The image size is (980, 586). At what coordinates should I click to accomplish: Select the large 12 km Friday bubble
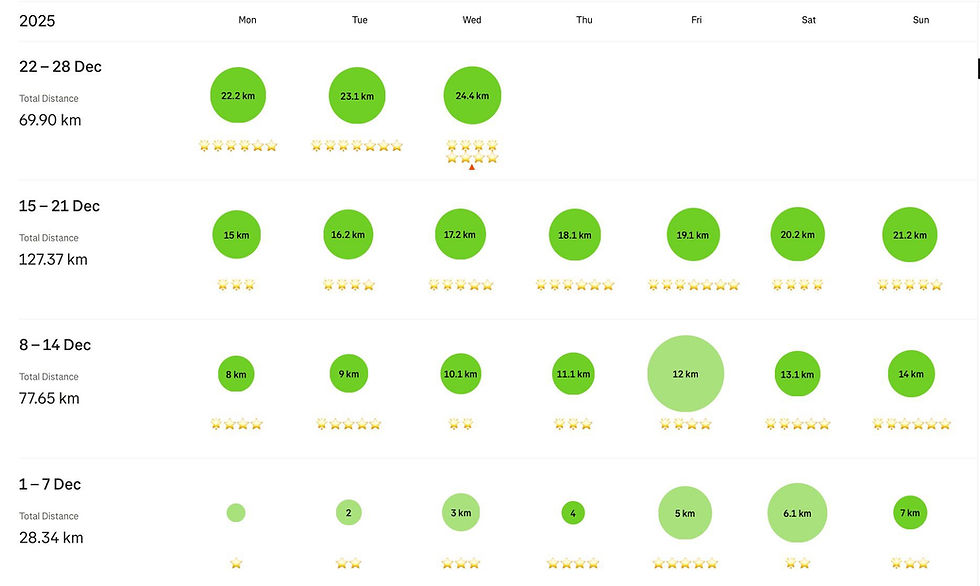pos(685,374)
